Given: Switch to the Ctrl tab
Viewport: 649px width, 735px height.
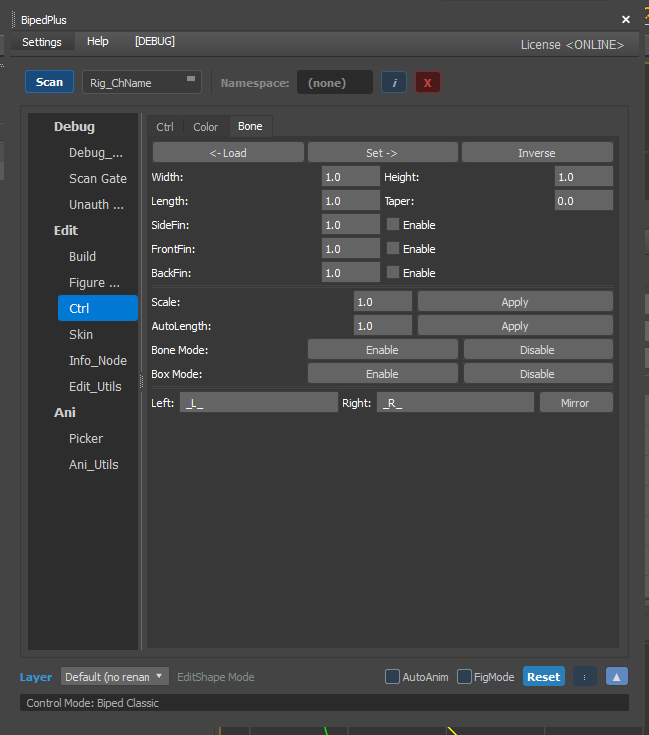Looking at the screenshot, I should [x=165, y=127].
